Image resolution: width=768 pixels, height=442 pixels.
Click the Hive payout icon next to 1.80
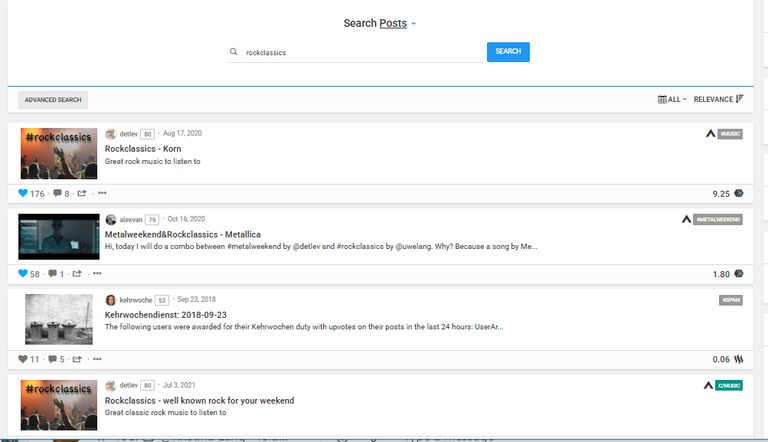(739, 273)
